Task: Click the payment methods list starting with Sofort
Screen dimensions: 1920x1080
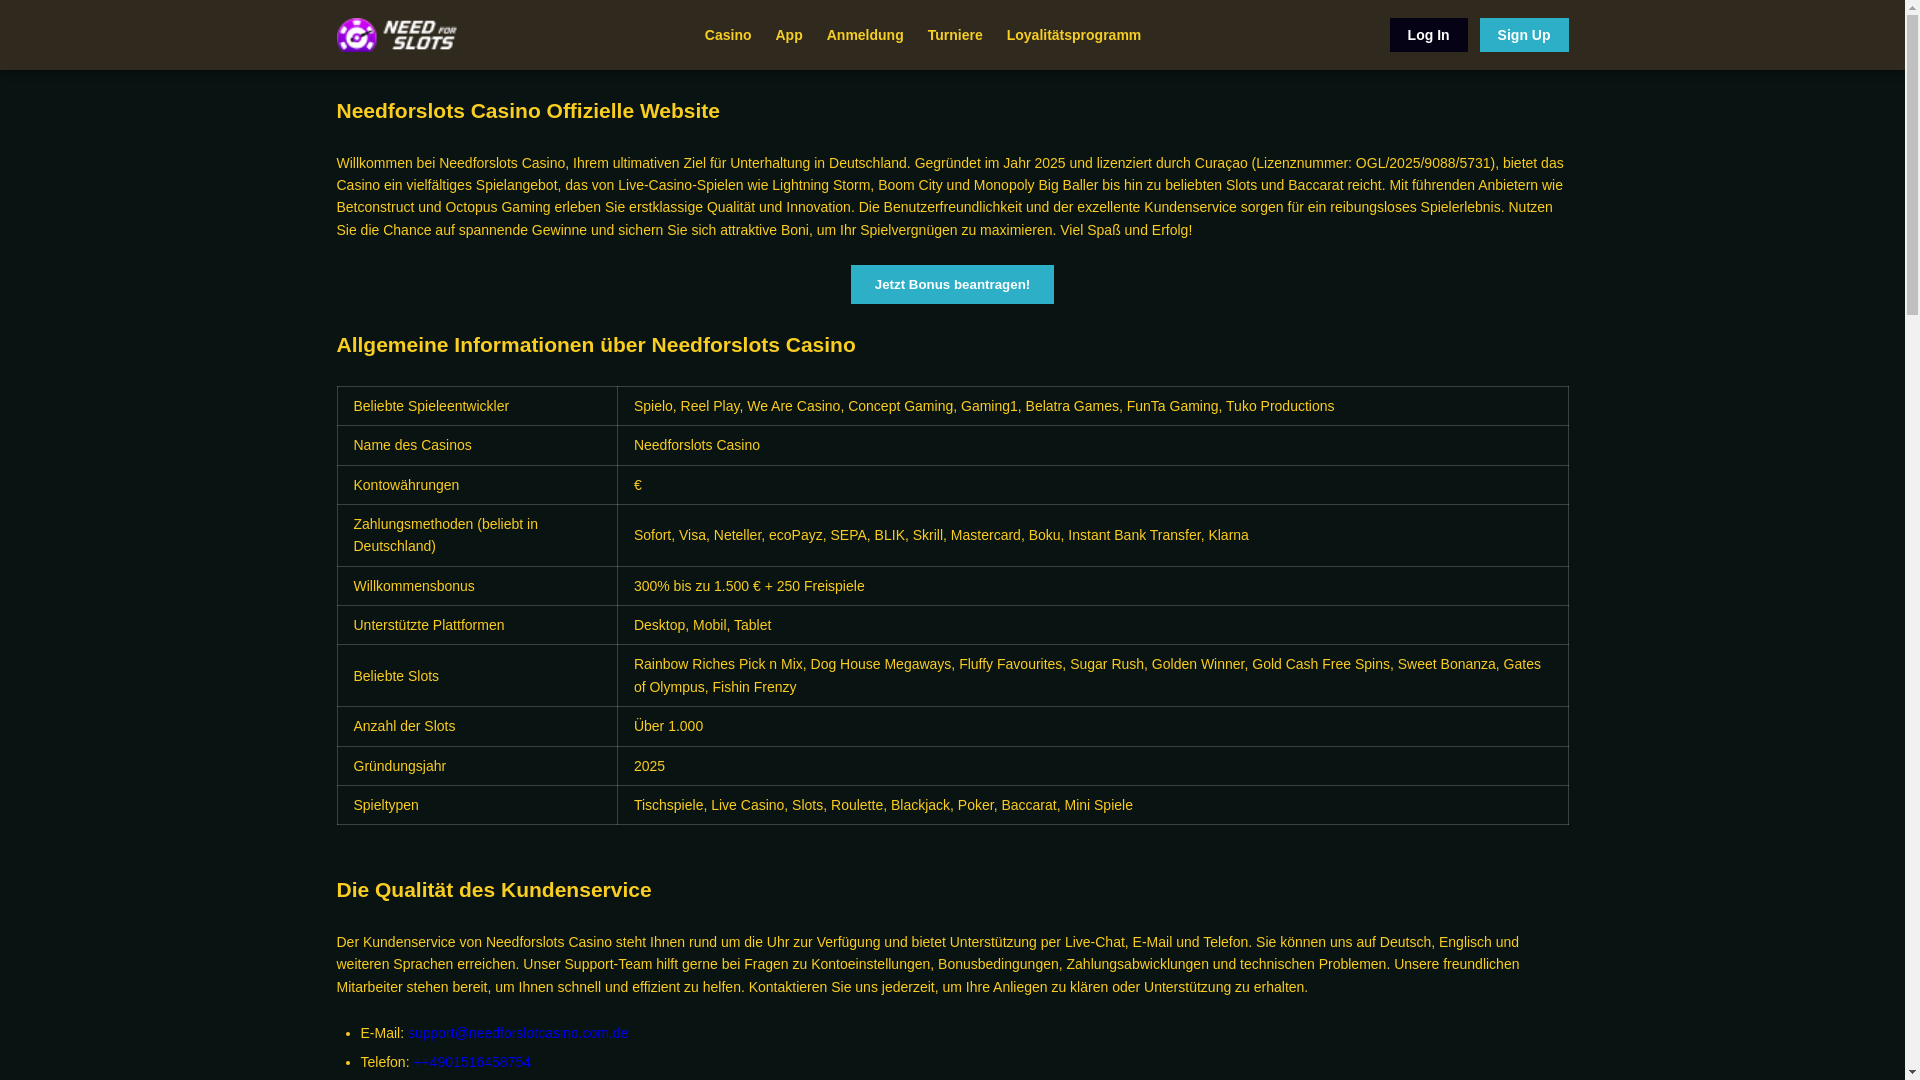Action: [x=1092, y=535]
